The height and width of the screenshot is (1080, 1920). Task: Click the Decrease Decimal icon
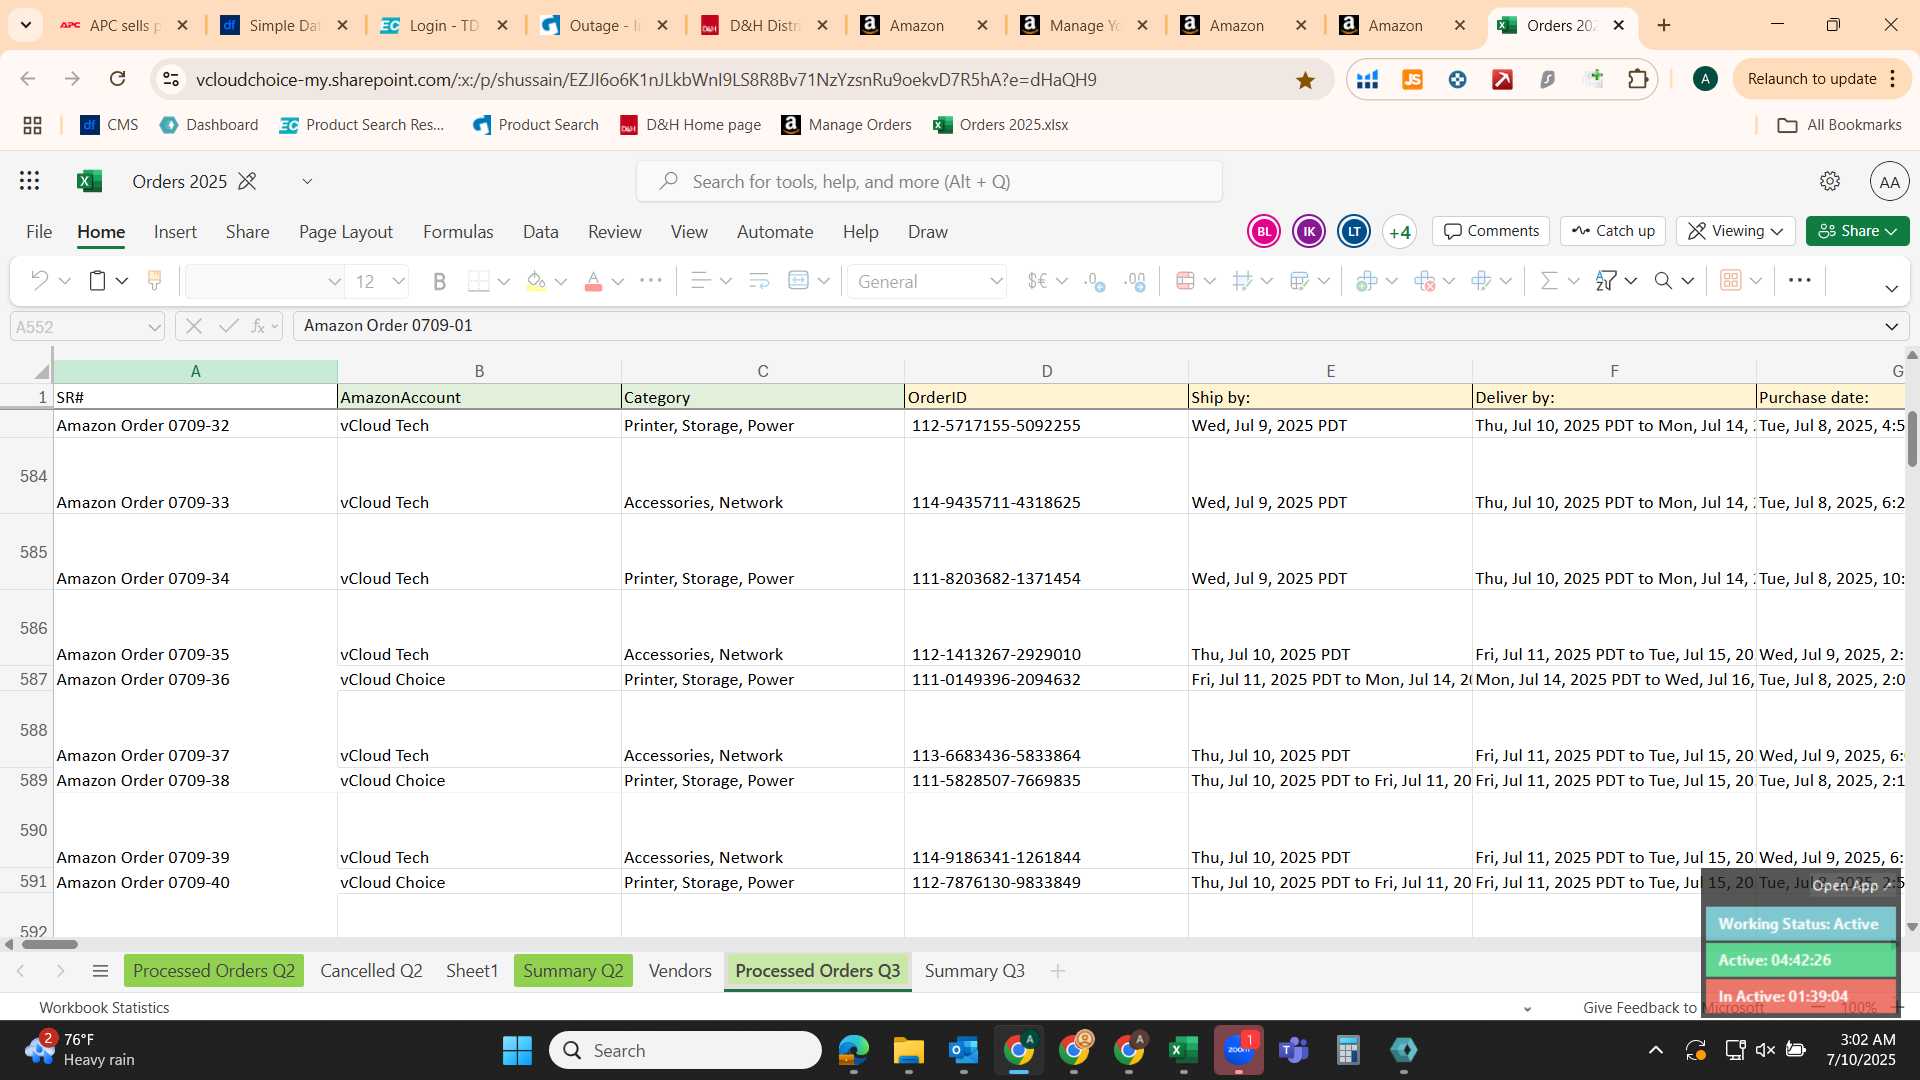tap(1135, 282)
